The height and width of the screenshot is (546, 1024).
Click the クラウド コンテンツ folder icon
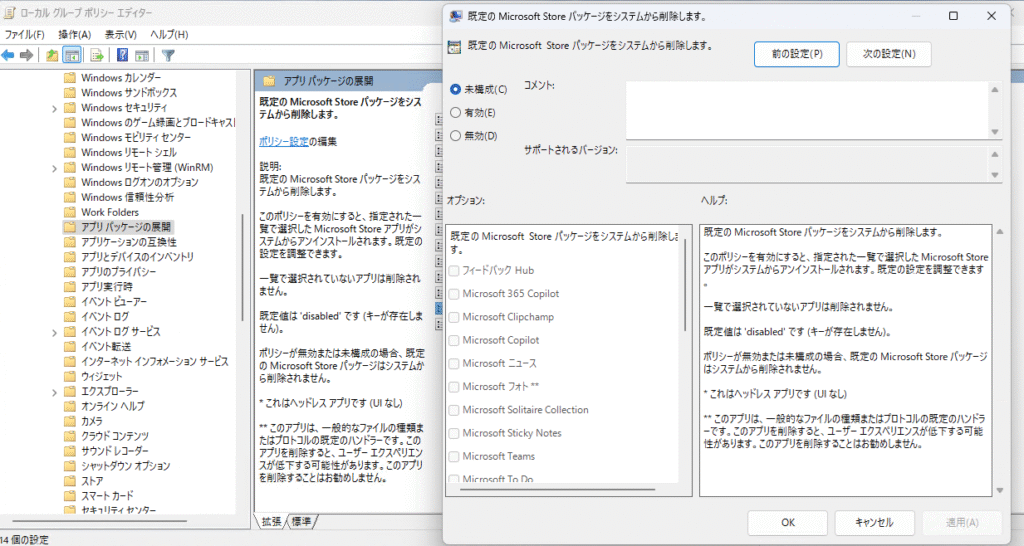point(70,436)
